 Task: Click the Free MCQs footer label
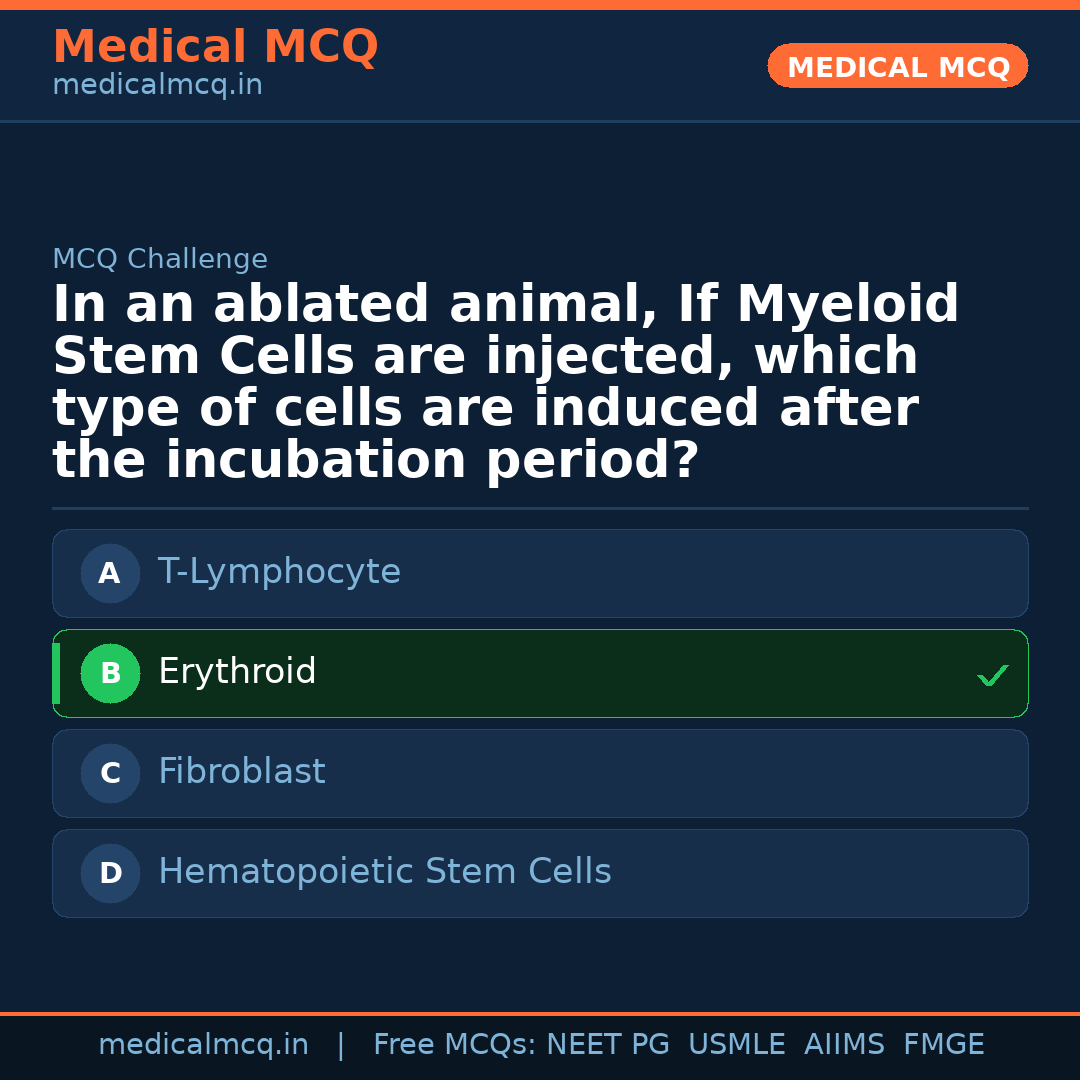(455, 1045)
